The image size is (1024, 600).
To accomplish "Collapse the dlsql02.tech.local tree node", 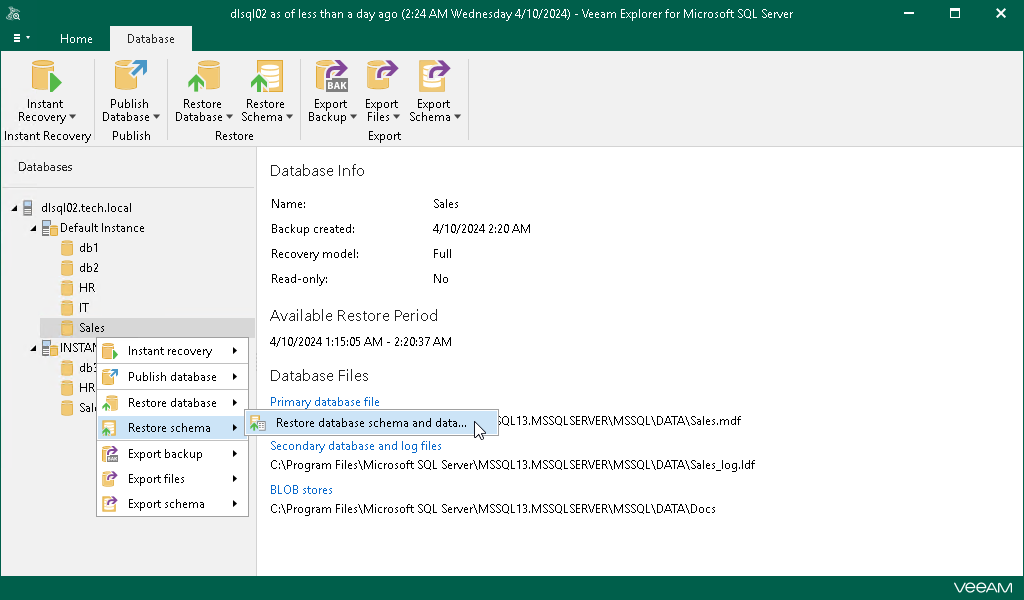I will (x=14, y=208).
